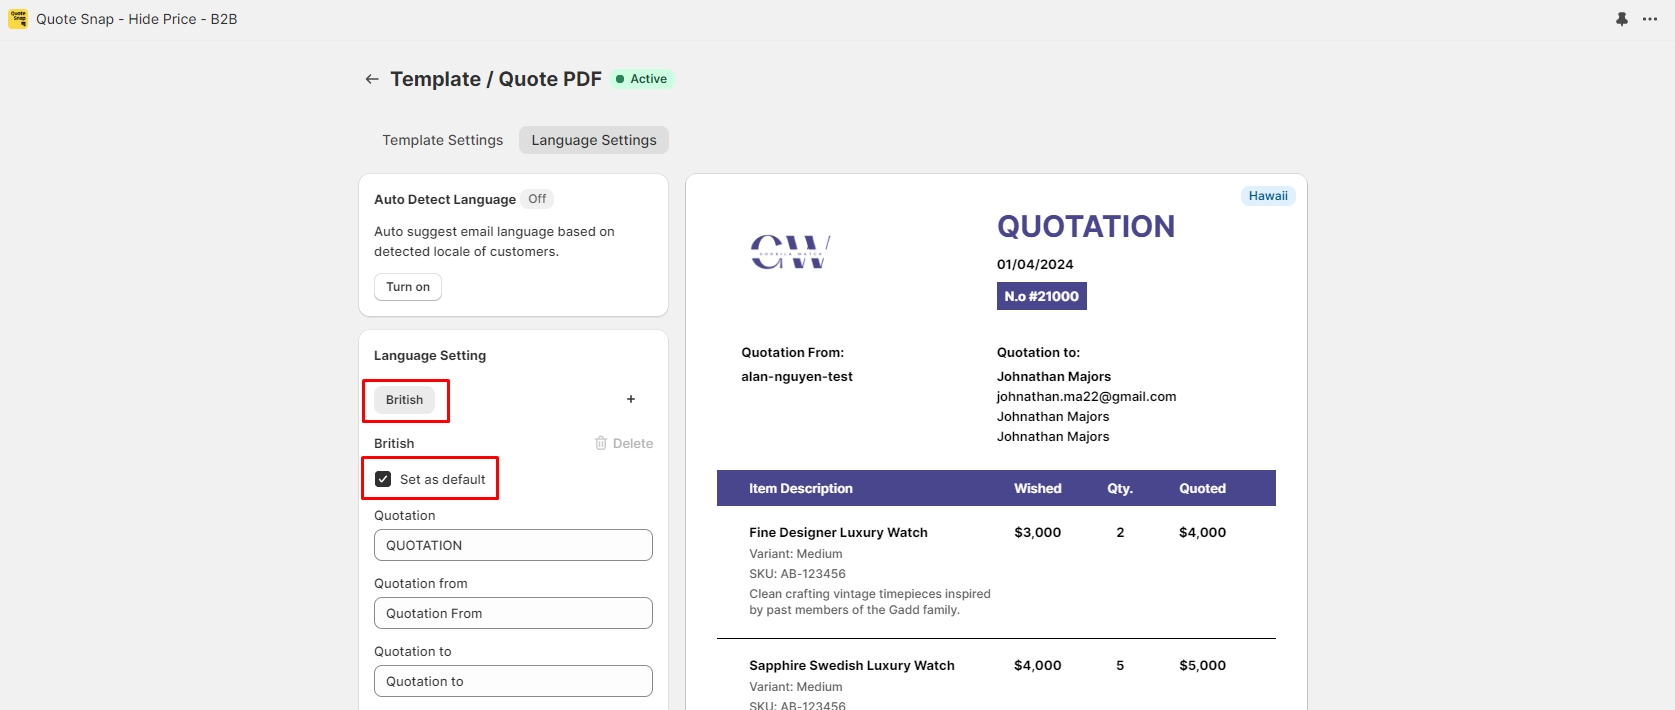Screen dimensions: 1675x710
Task: Click the Active status badge
Action: point(642,79)
